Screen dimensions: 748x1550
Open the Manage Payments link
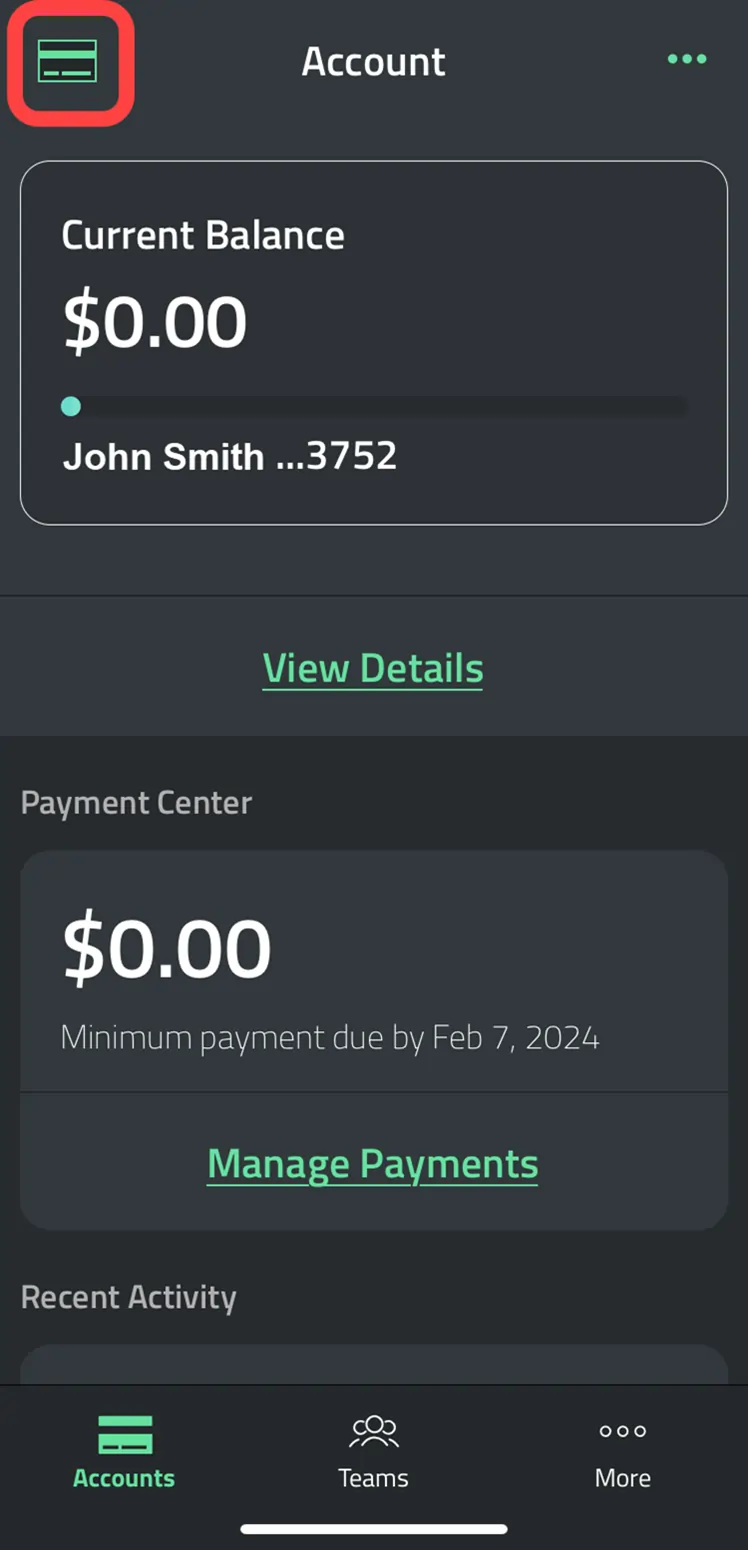[373, 1164]
